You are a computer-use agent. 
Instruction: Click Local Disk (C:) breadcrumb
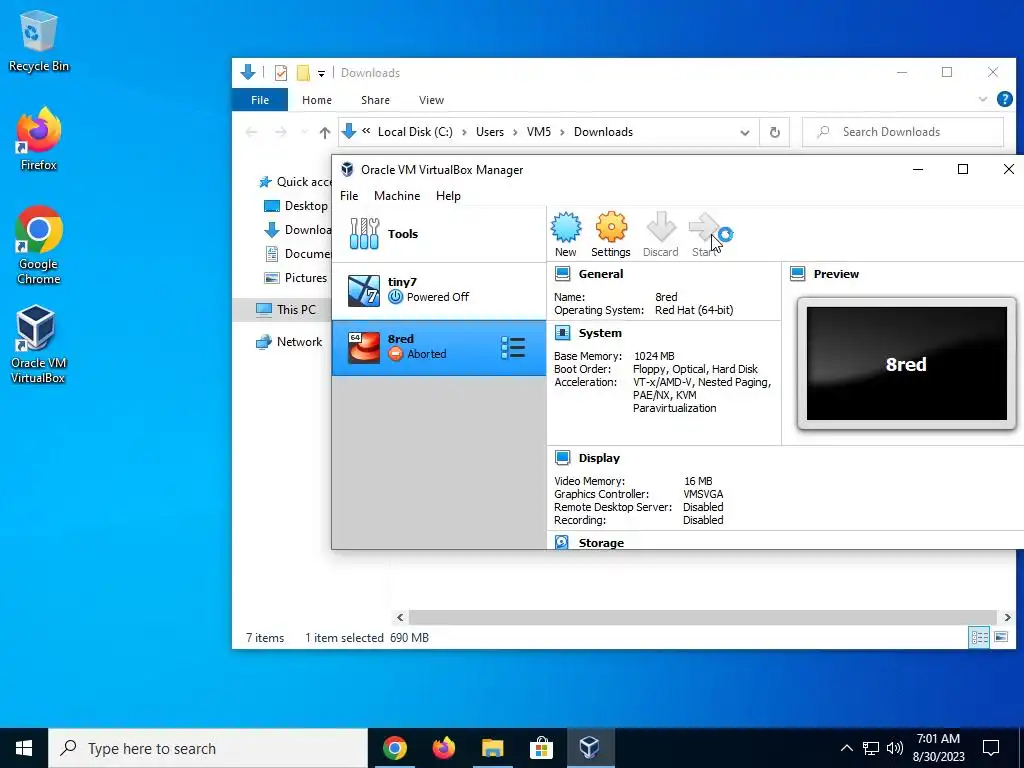coord(415,132)
